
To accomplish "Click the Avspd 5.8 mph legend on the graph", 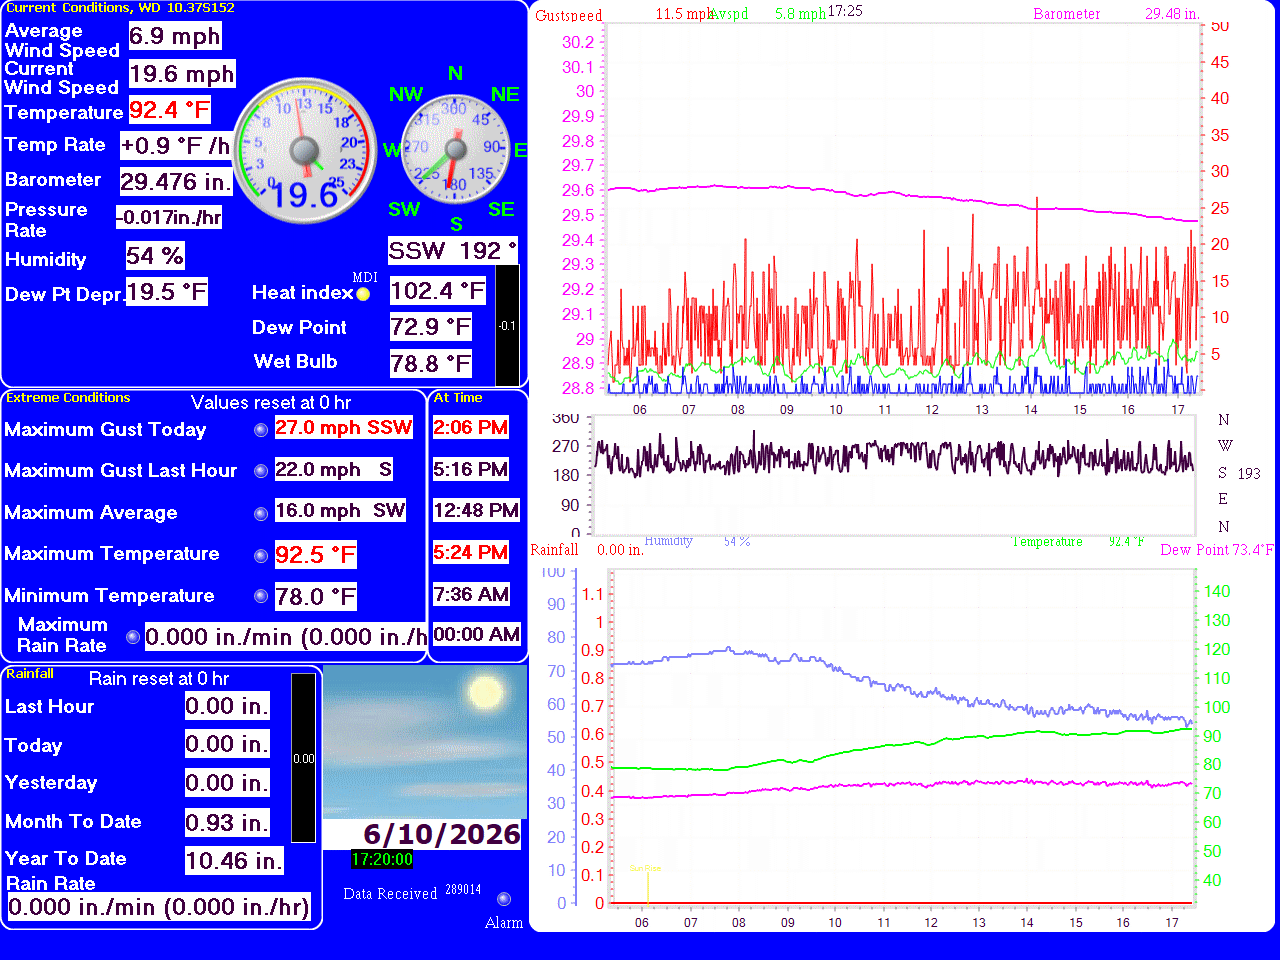I will click(x=768, y=14).
